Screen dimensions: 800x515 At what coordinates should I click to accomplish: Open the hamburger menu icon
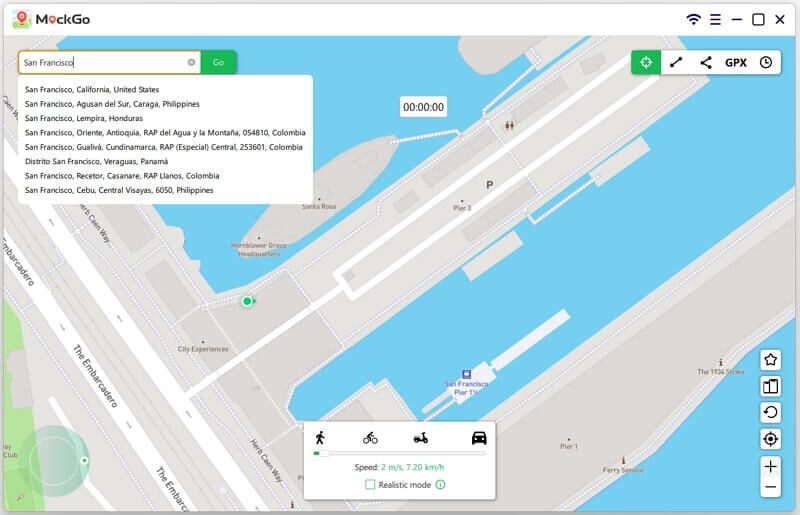715,19
